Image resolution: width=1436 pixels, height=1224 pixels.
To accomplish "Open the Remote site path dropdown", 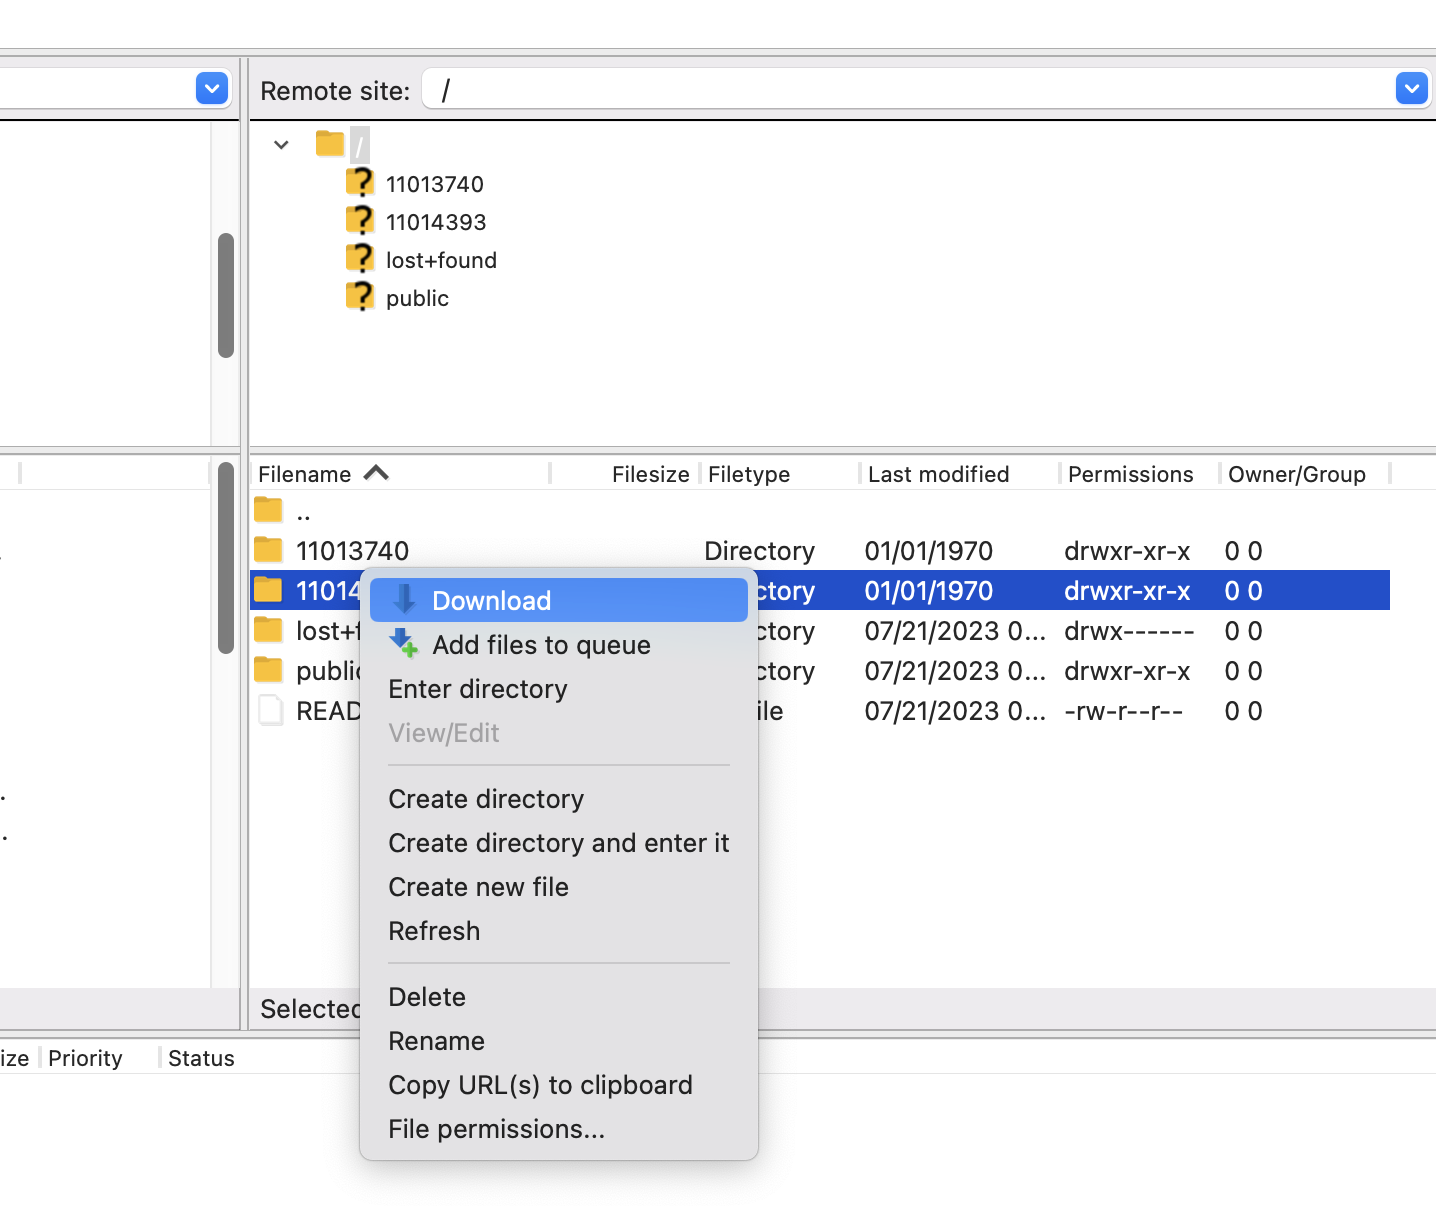I will pyautogui.click(x=1410, y=89).
